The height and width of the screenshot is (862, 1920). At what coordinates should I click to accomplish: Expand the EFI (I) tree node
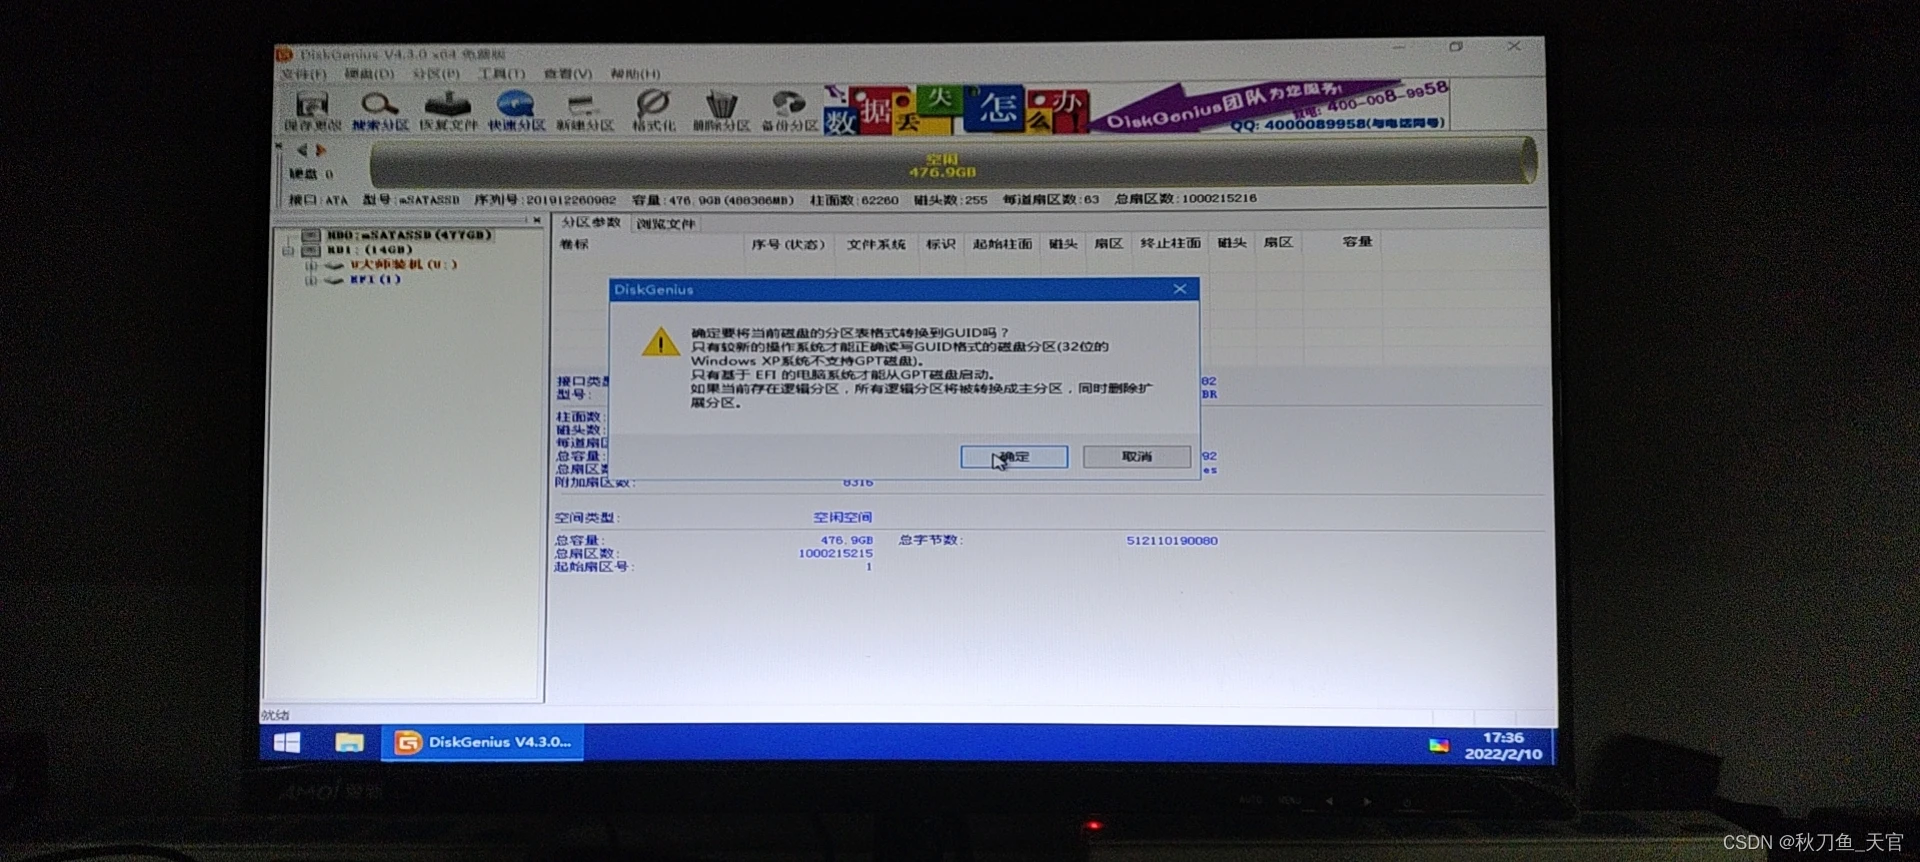pyautogui.click(x=310, y=281)
